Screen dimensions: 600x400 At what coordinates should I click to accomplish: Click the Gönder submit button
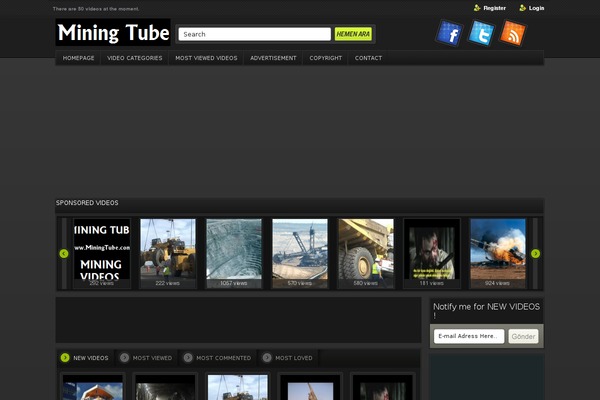pyautogui.click(x=523, y=336)
